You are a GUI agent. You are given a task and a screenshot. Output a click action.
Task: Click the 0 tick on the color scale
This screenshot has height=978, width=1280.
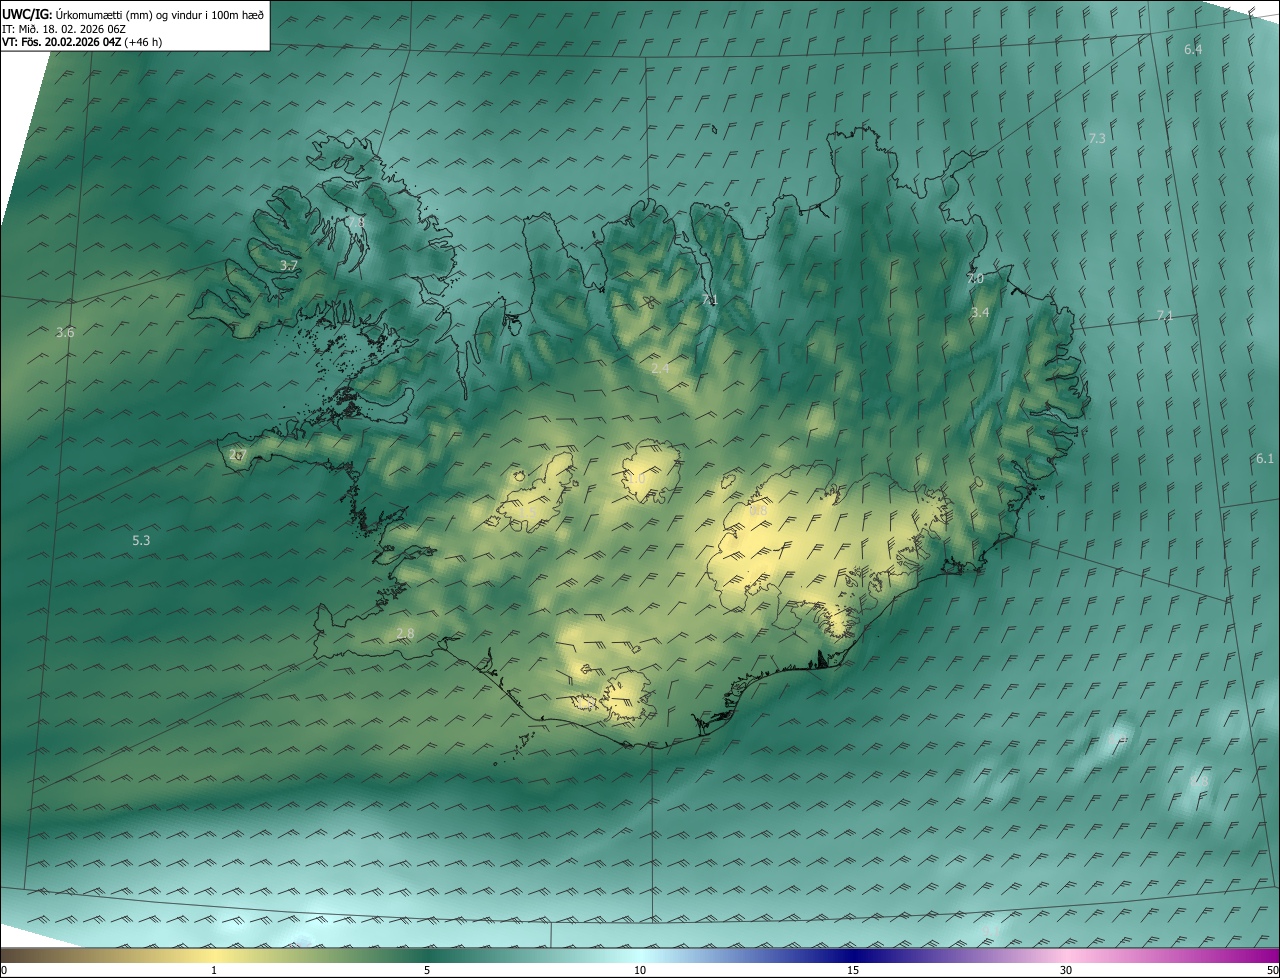(x=3, y=970)
